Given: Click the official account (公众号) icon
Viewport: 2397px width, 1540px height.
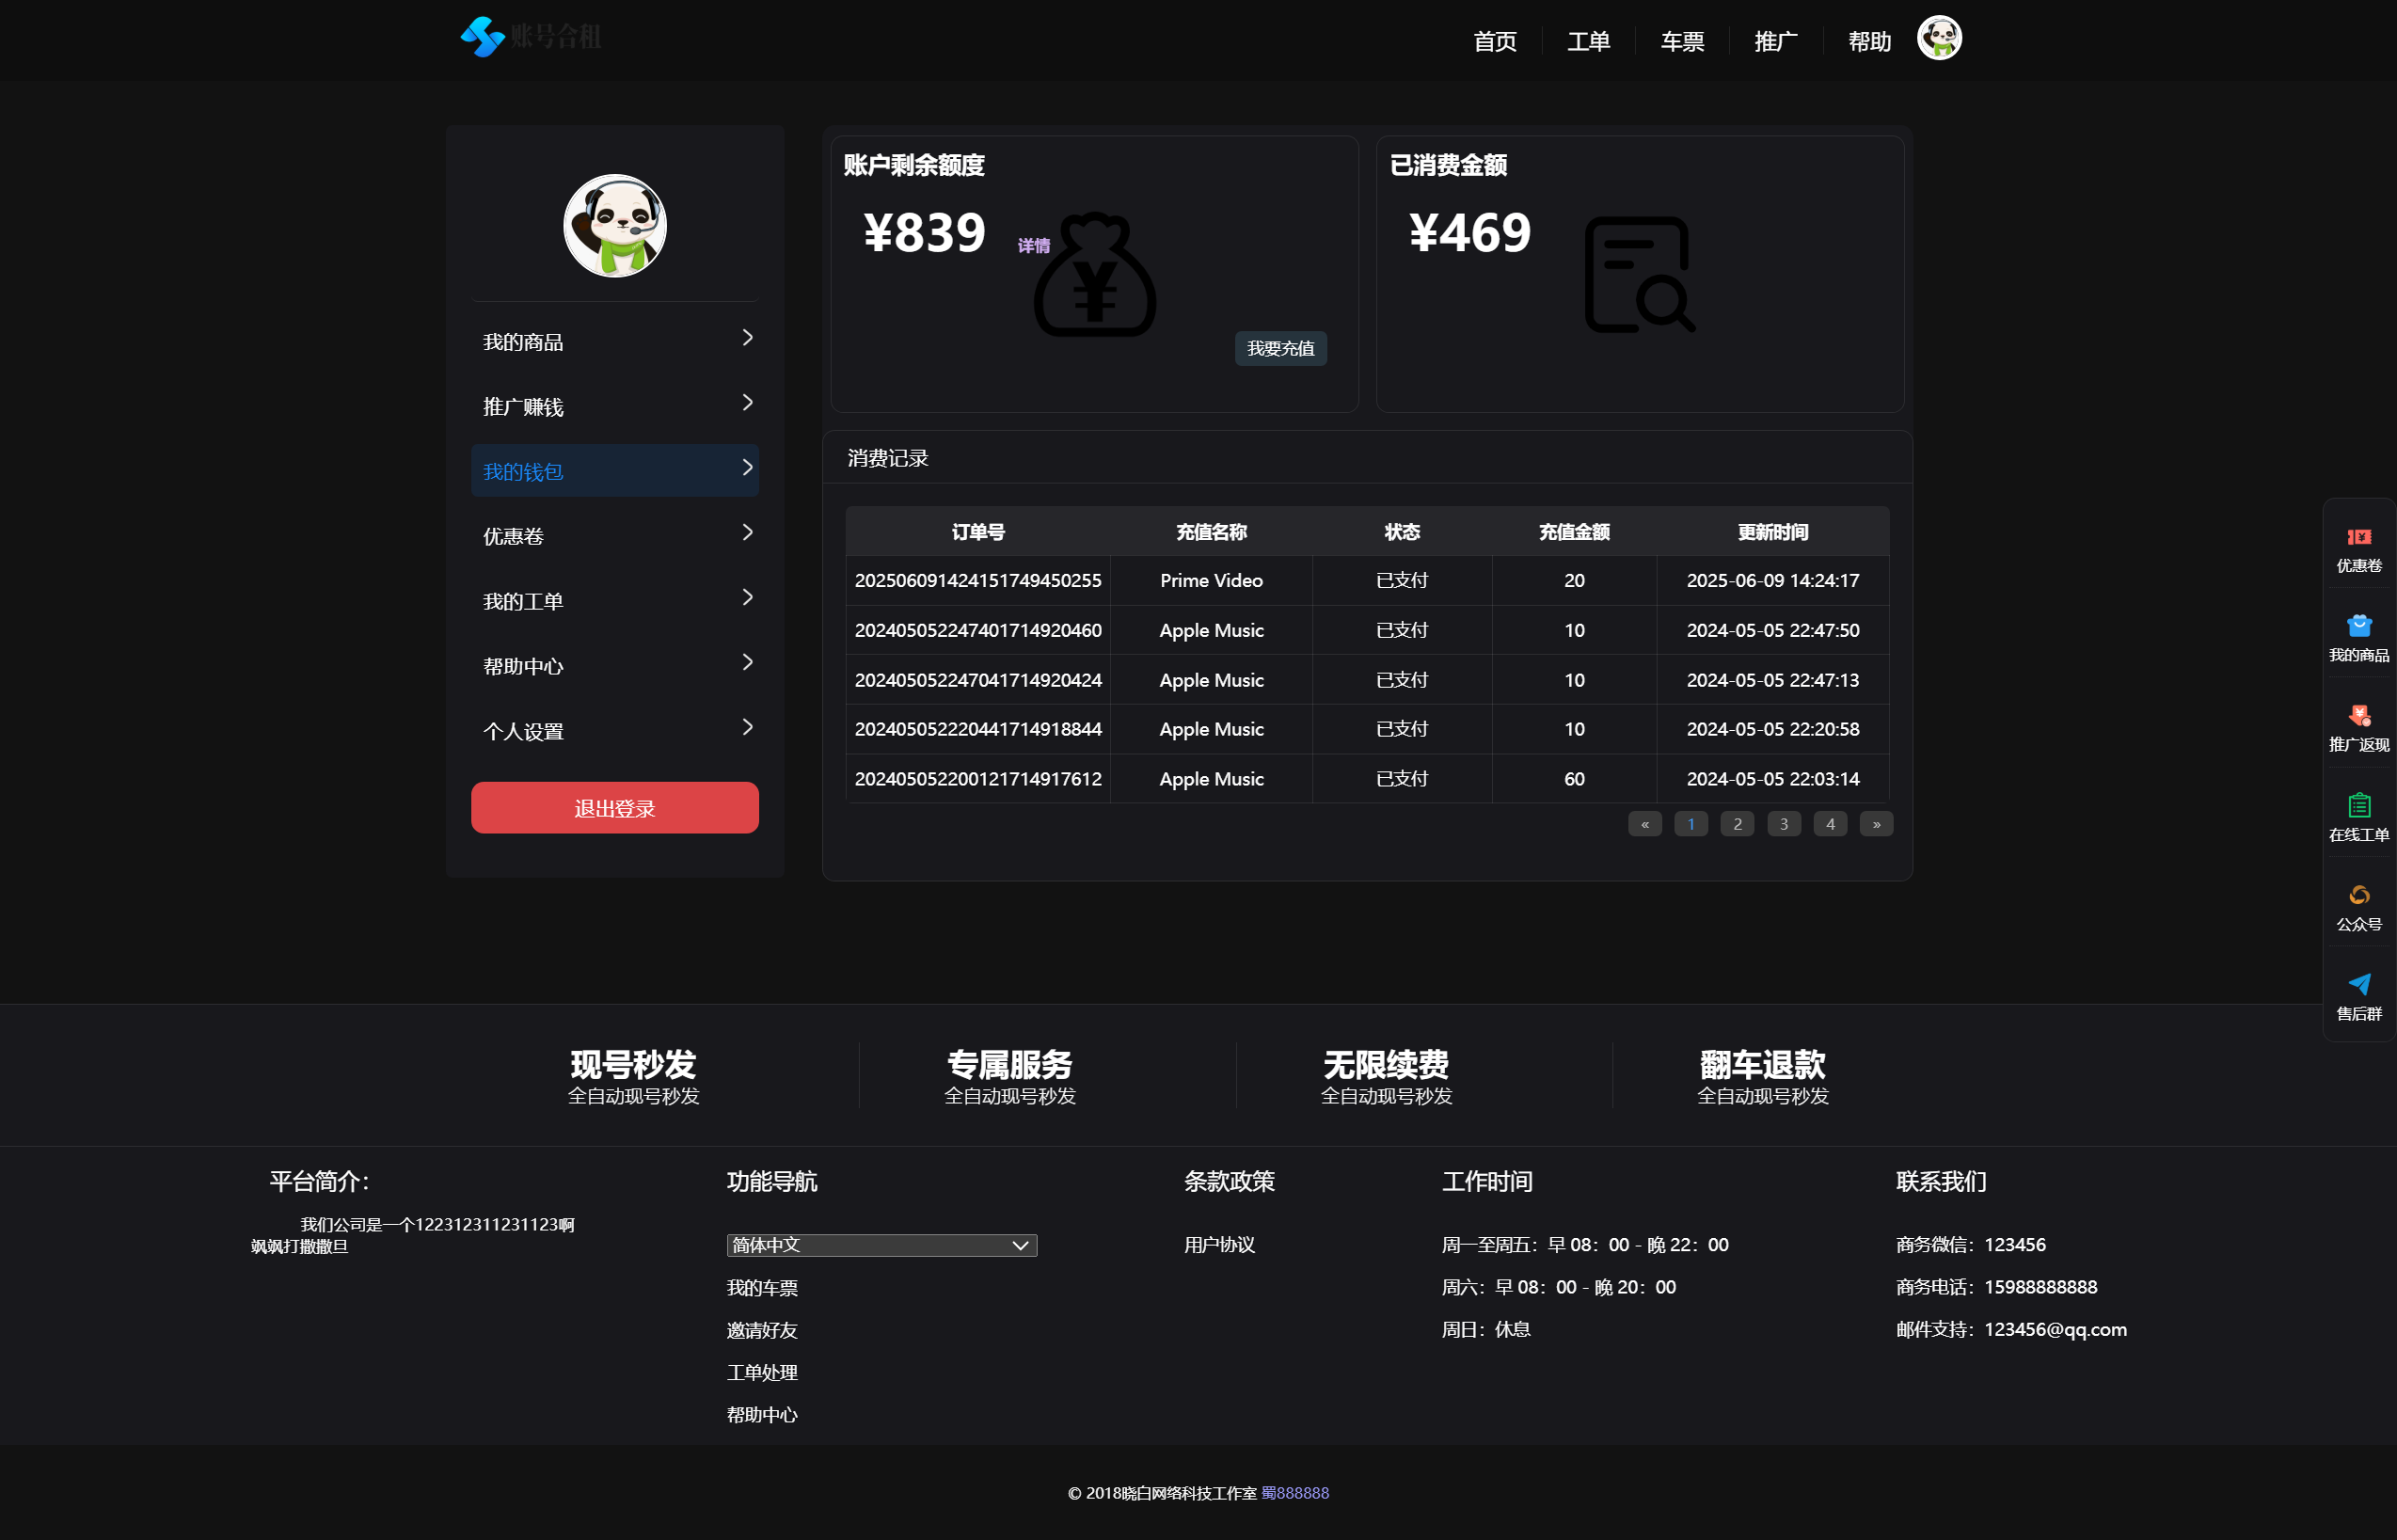Looking at the screenshot, I should point(2358,895).
